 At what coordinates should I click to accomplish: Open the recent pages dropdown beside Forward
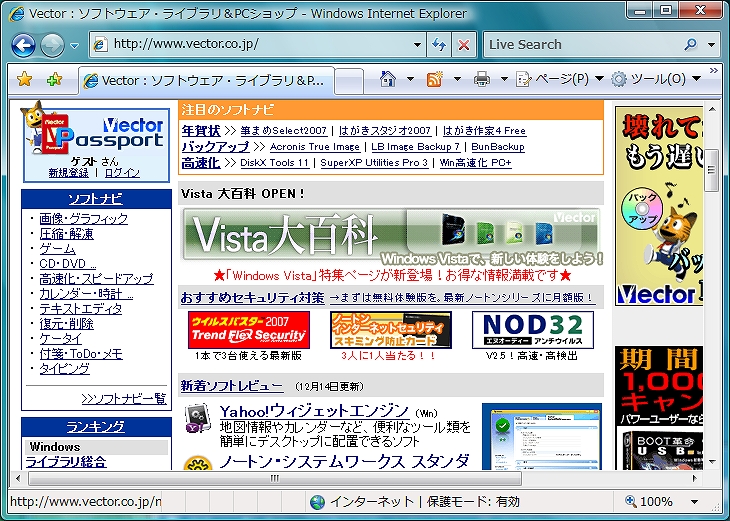click(74, 46)
